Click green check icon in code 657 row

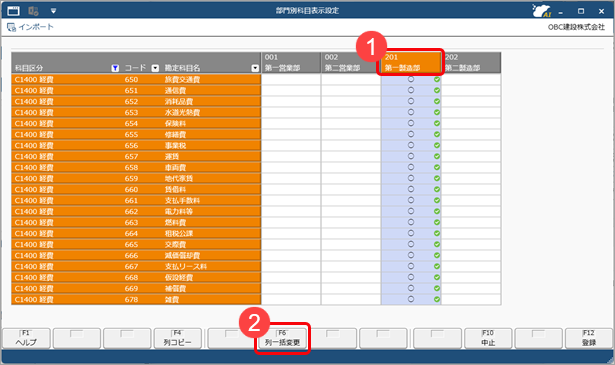pos(437,156)
